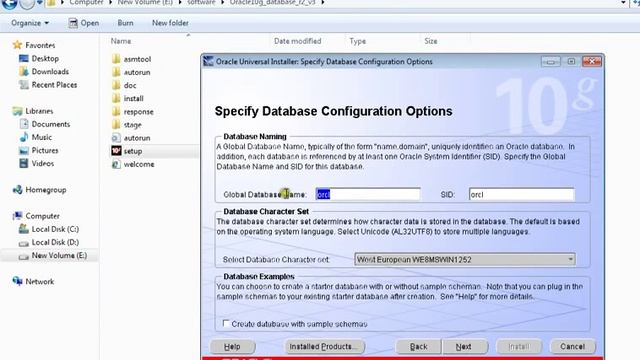Screen dimensions: 640x360
Task: Click Open in Explorer toolbar
Action: pos(84,23)
